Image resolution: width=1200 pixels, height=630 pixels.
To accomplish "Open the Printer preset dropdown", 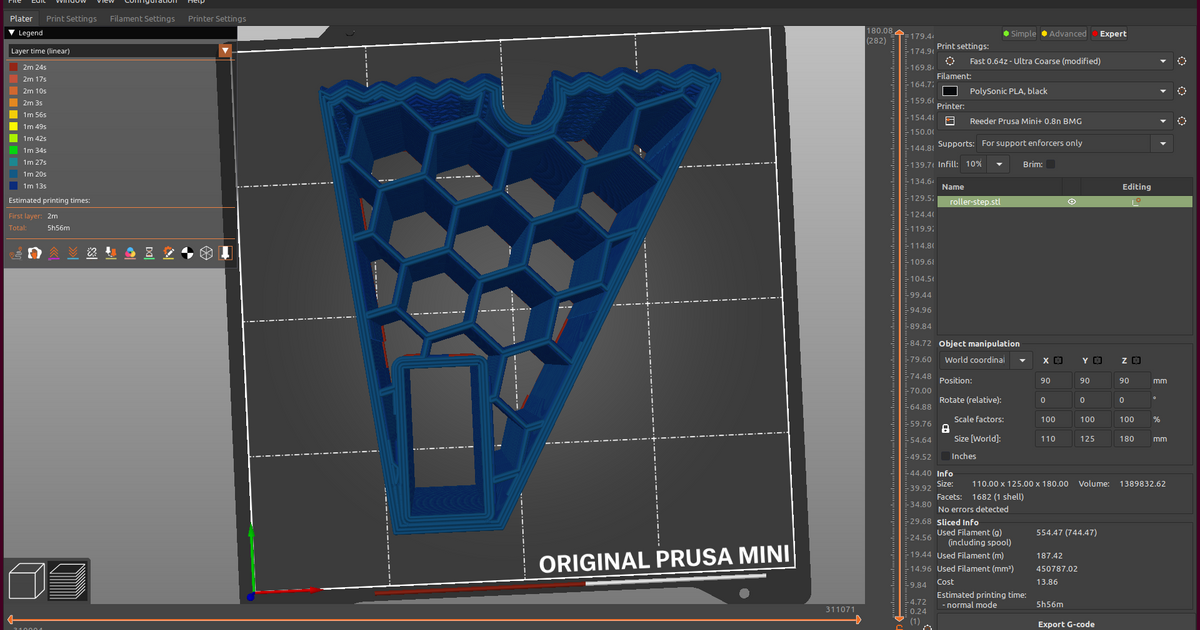I will click(1163, 121).
